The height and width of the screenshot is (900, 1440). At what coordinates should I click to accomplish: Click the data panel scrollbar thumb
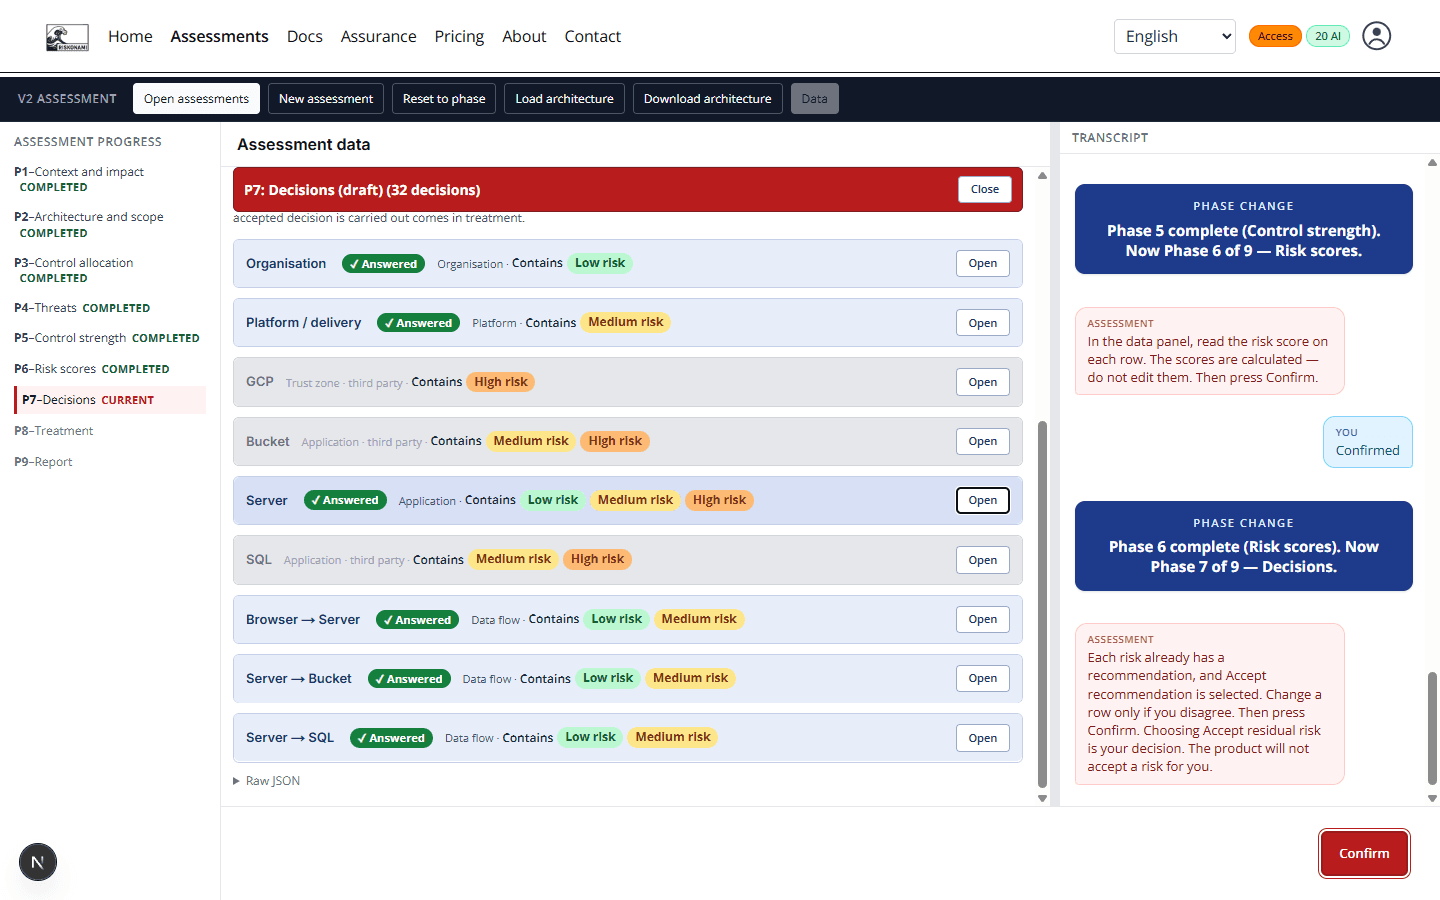[1042, 604]
